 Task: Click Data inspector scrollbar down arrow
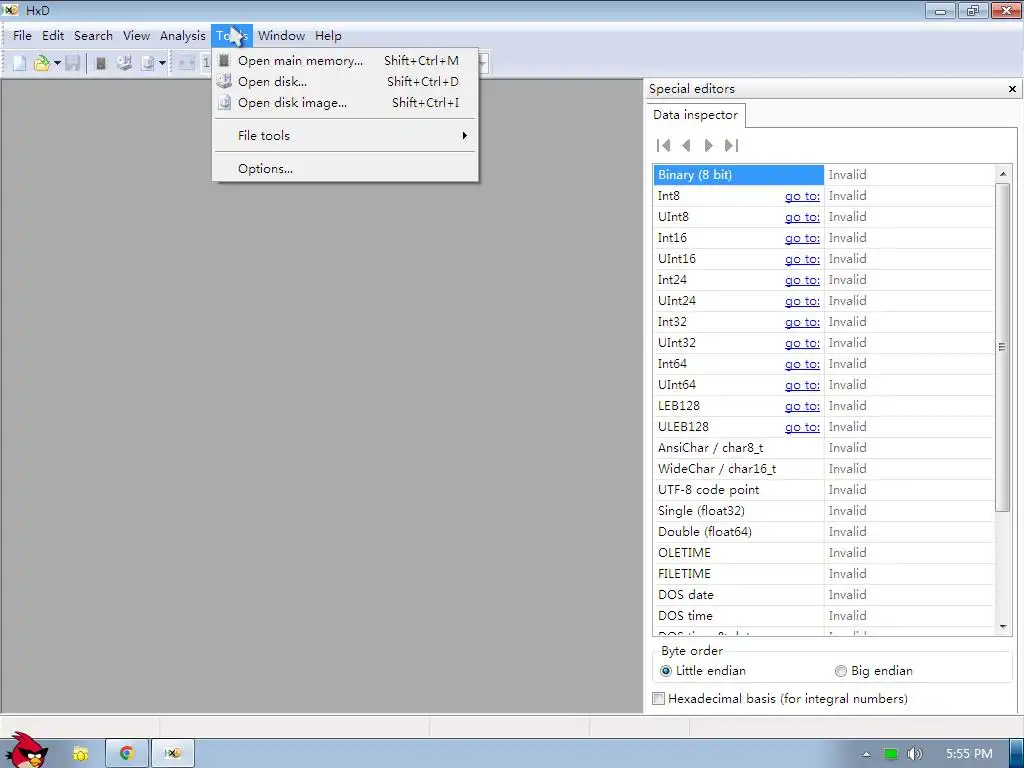[1002, 627]
